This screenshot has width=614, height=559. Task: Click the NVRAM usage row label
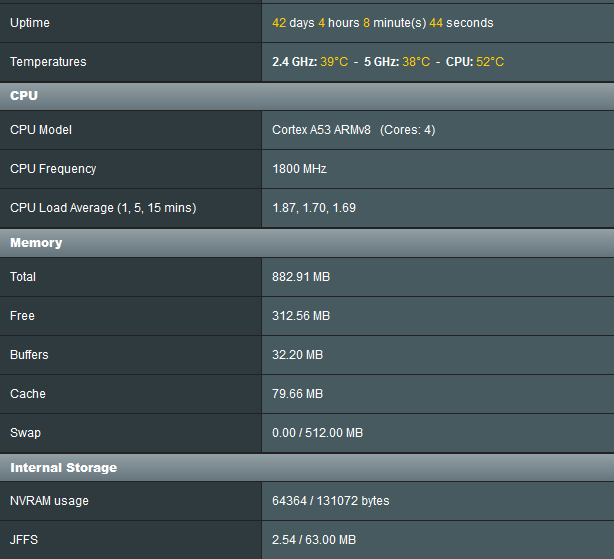click(x=49, y=501)
